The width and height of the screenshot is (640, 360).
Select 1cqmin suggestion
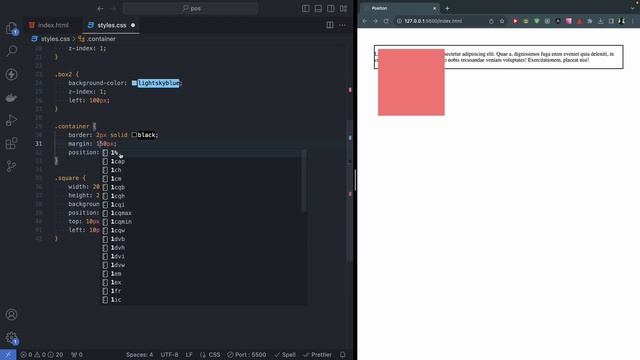(x=204, y=222)
